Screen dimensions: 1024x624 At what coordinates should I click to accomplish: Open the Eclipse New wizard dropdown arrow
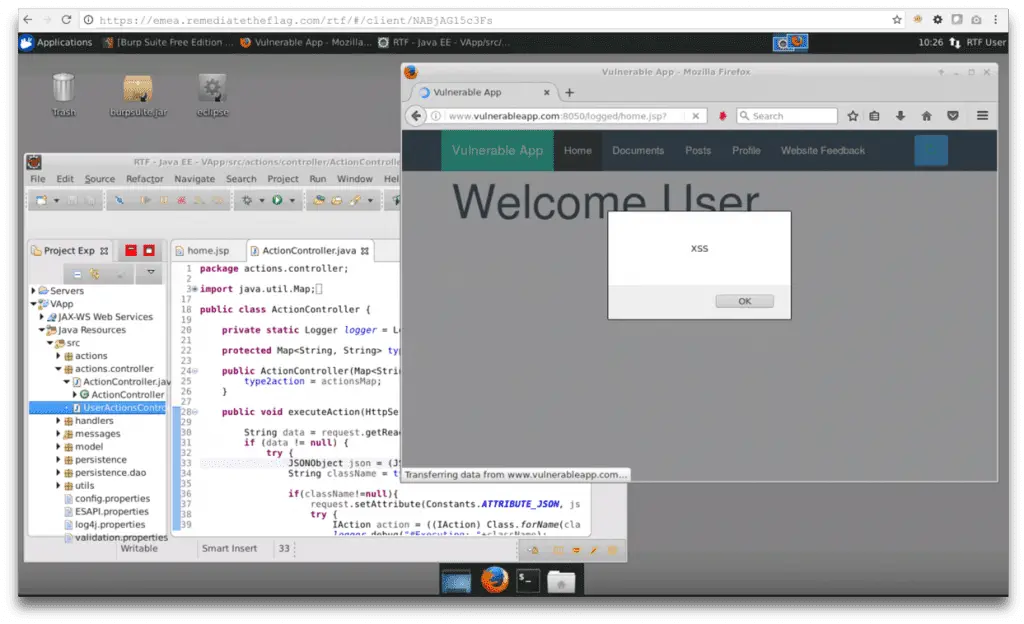coord(56,200)
